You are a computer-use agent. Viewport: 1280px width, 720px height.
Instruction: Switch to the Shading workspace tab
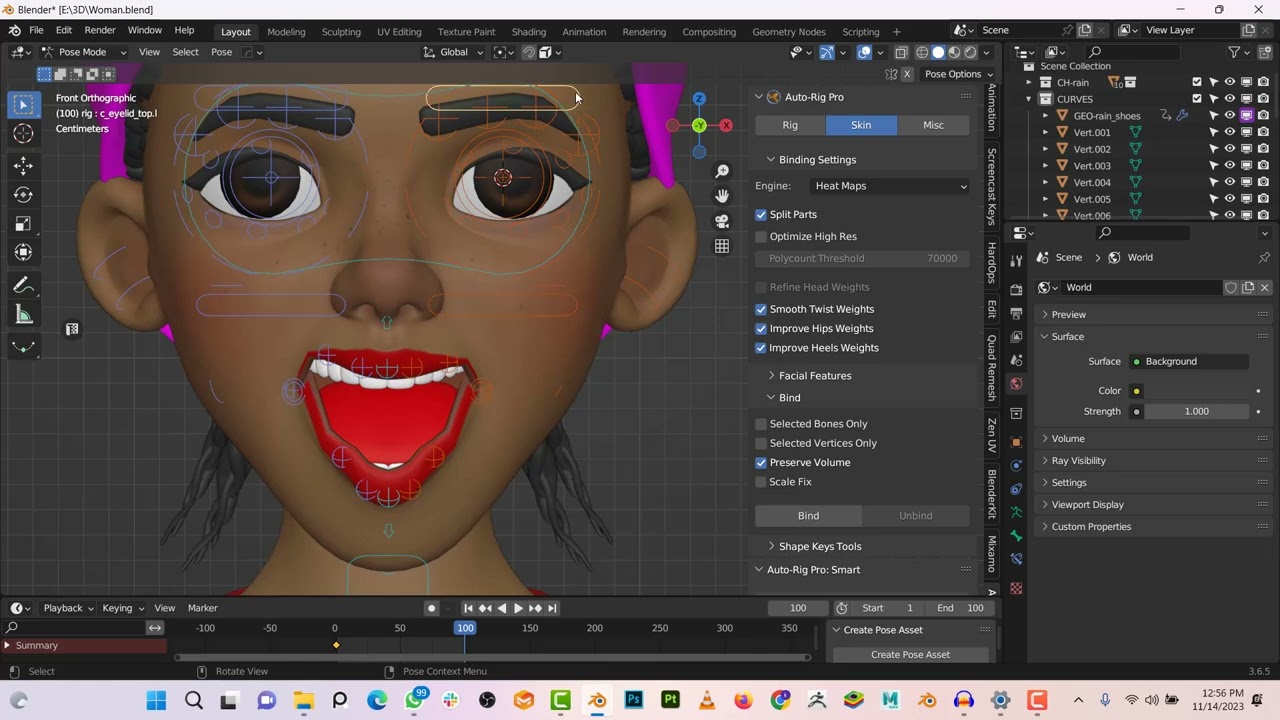point(529,32)
